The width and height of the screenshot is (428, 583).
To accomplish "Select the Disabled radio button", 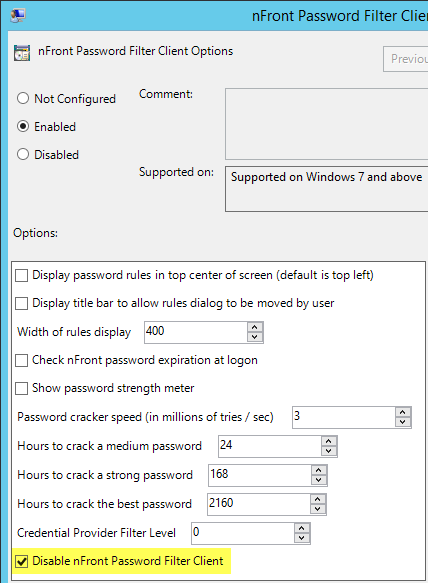I will click(x=23, y=154).
